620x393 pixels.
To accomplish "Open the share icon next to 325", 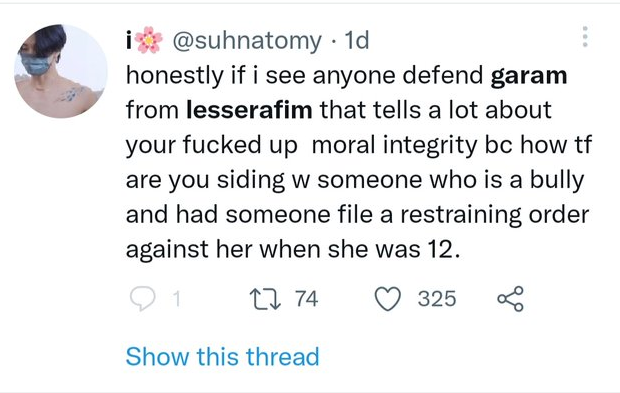I will 510,299.
